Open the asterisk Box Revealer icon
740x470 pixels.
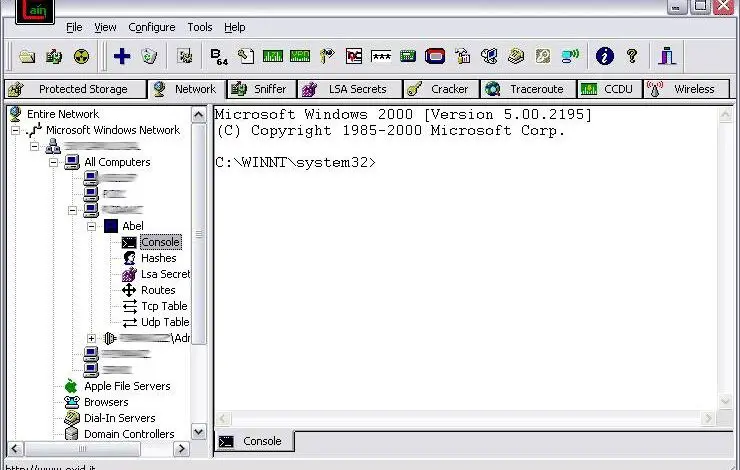click(x=381, y=57)
